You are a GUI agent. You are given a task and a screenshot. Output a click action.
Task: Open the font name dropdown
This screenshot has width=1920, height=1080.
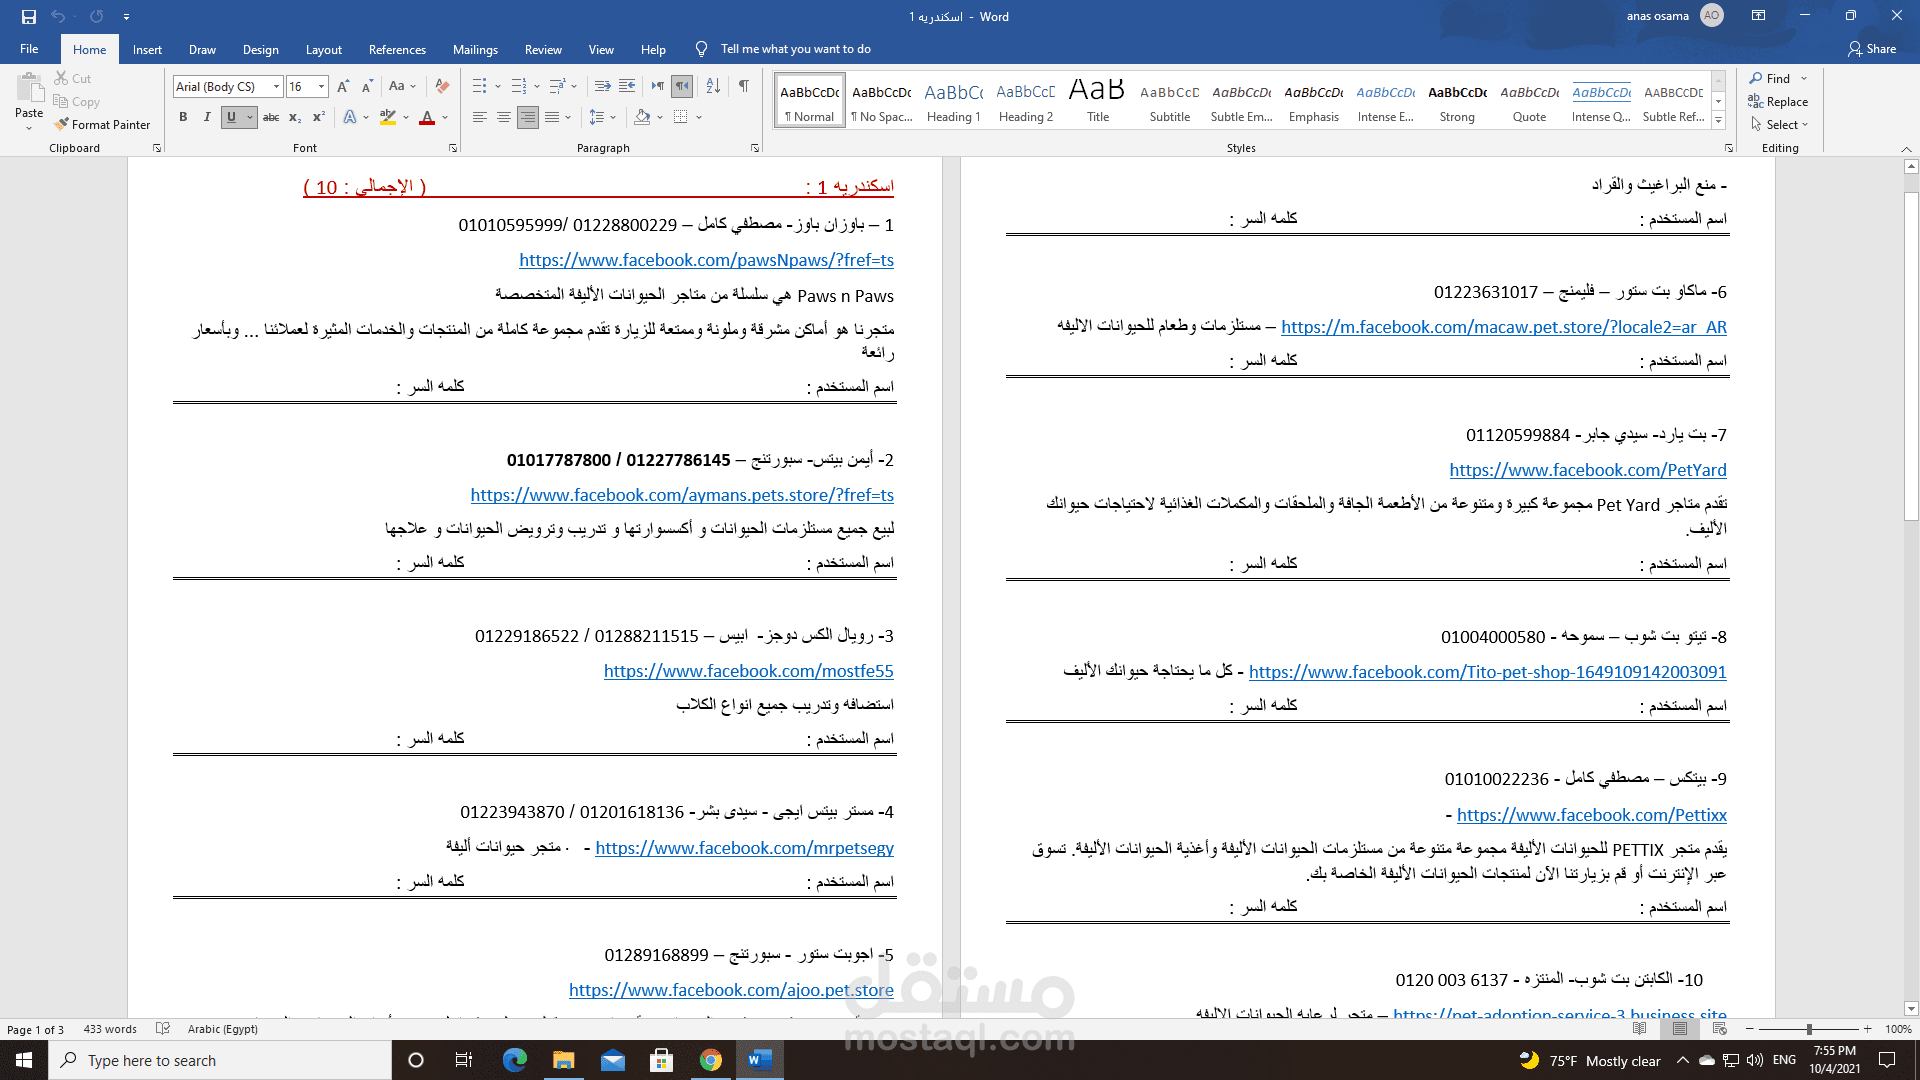[277, 87]
